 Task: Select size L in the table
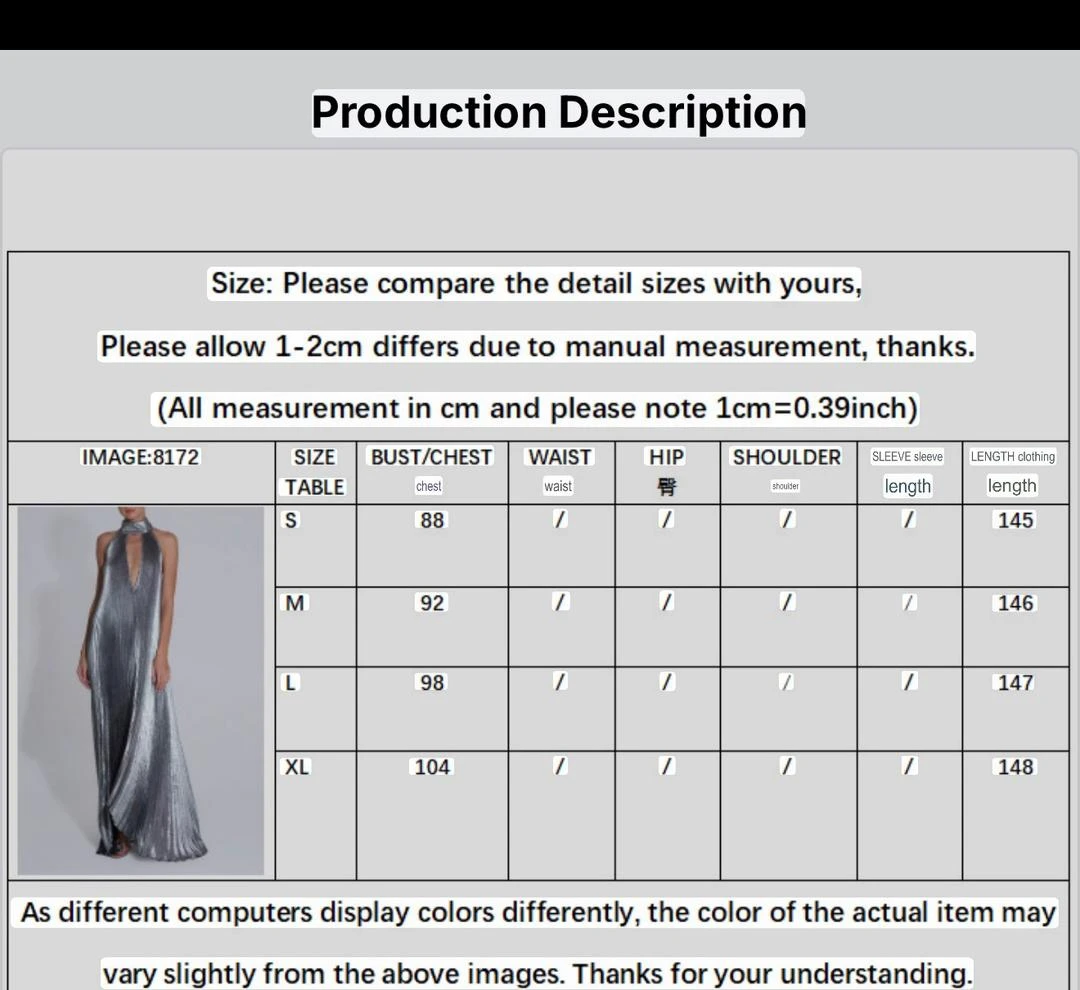[x=289, y=682]
